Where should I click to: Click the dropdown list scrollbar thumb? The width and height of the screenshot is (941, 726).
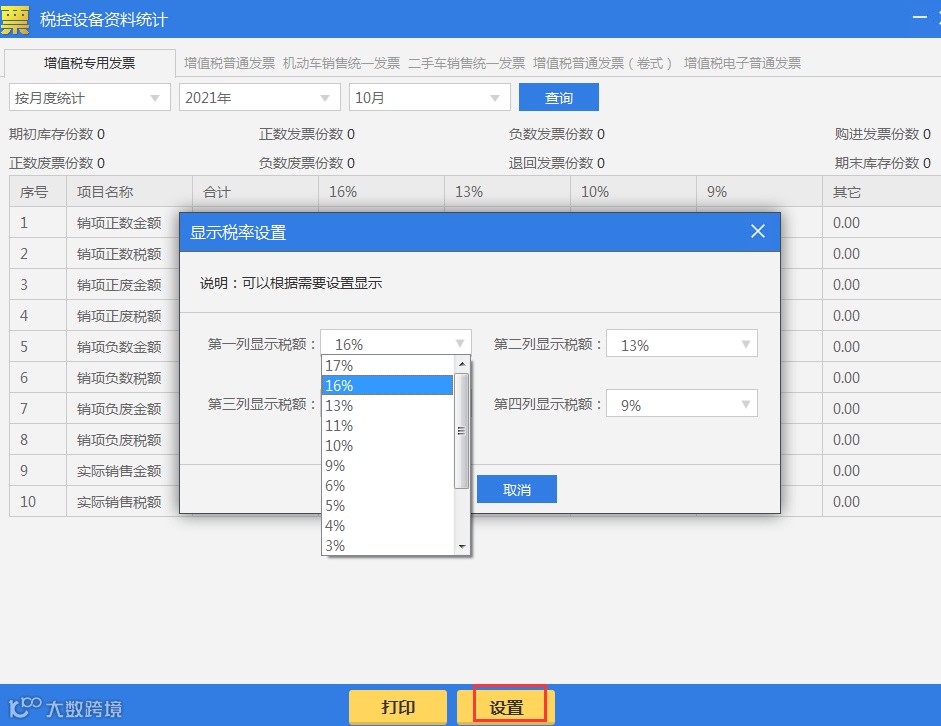coord(461,431)
